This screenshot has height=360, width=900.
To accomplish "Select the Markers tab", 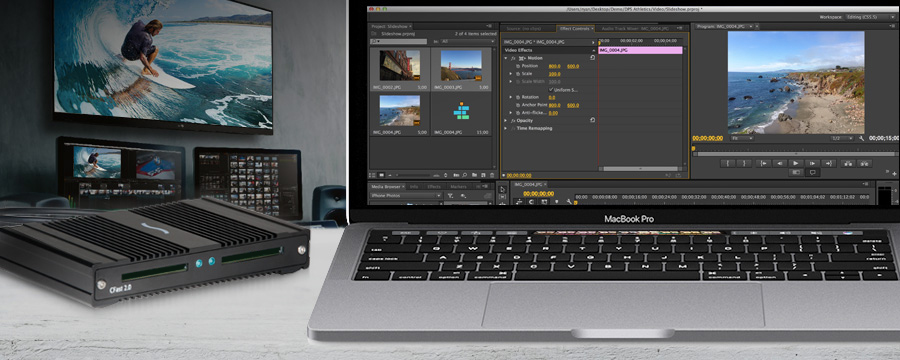I will (x=459, y=187).
